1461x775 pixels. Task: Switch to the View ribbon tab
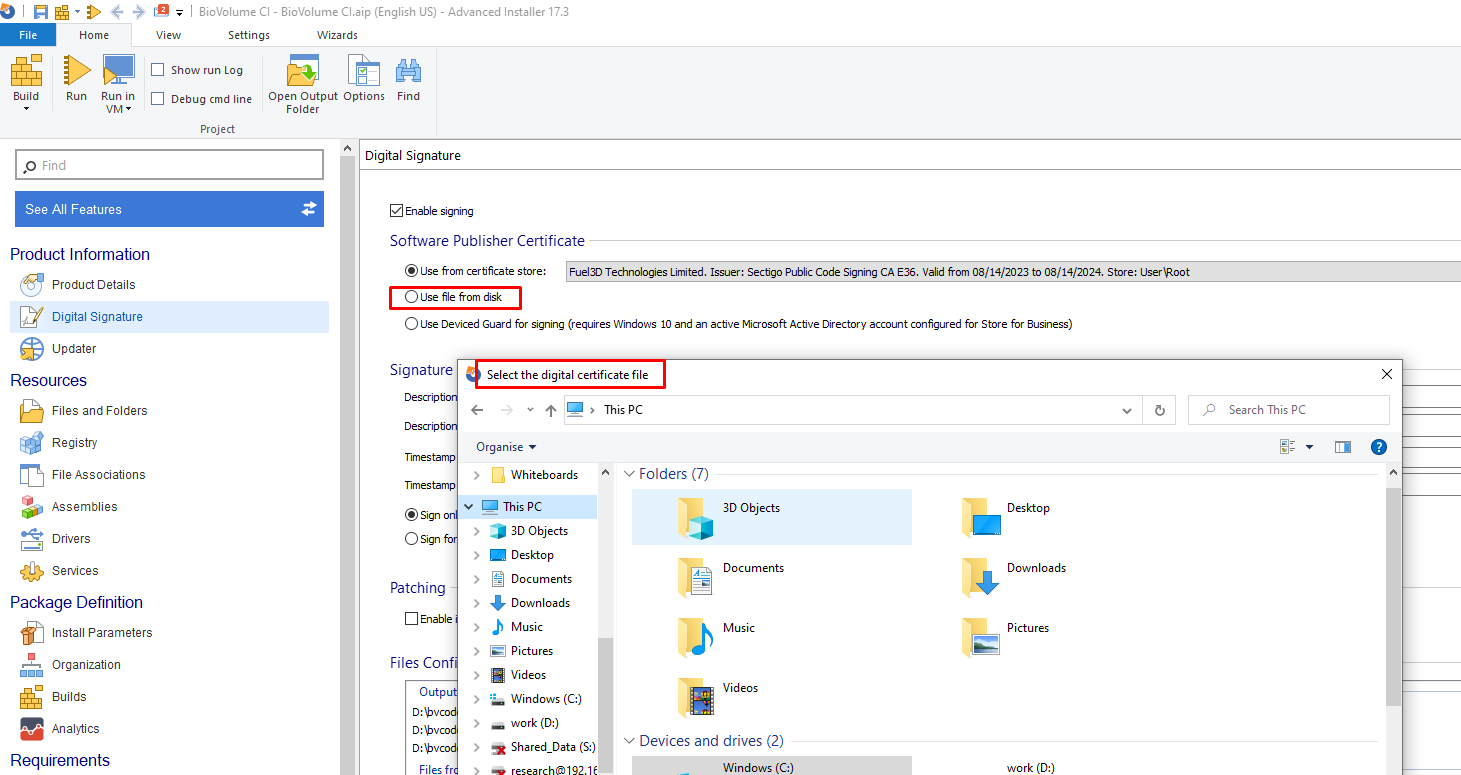[x=169, y=35]
